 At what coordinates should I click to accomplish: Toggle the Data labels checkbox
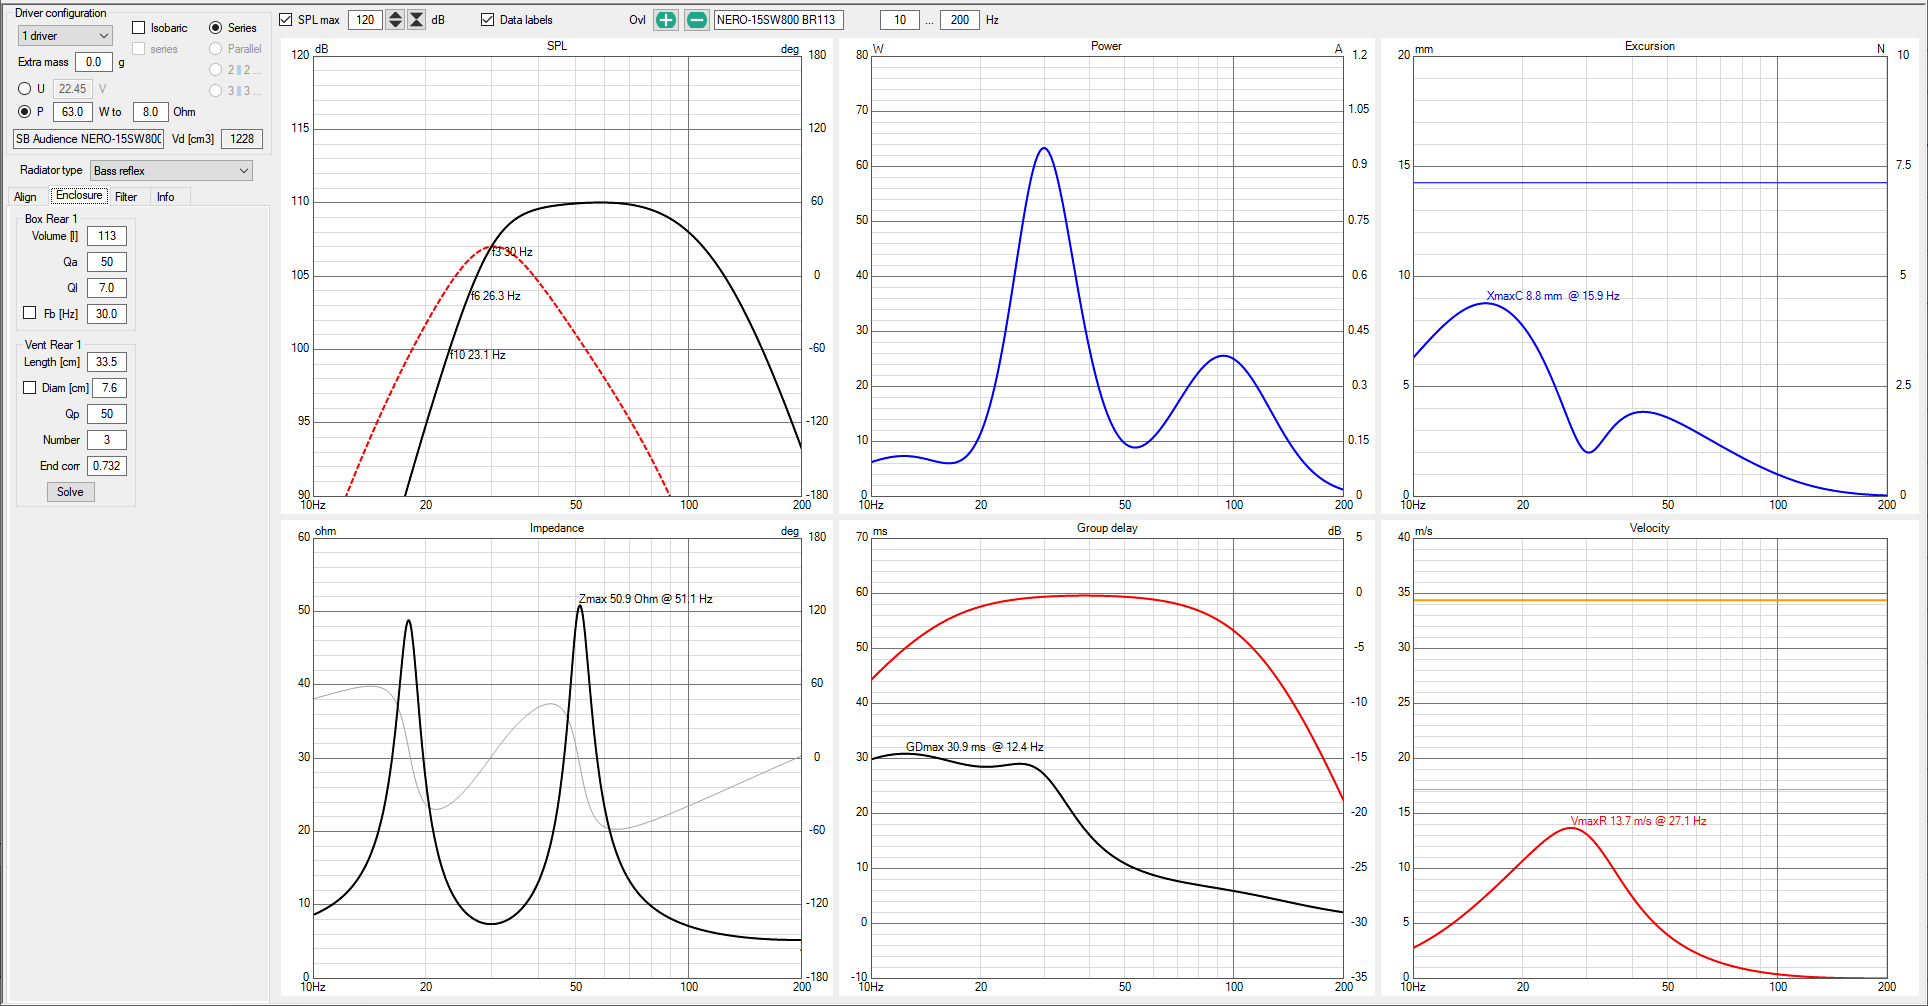coord(488,20)
